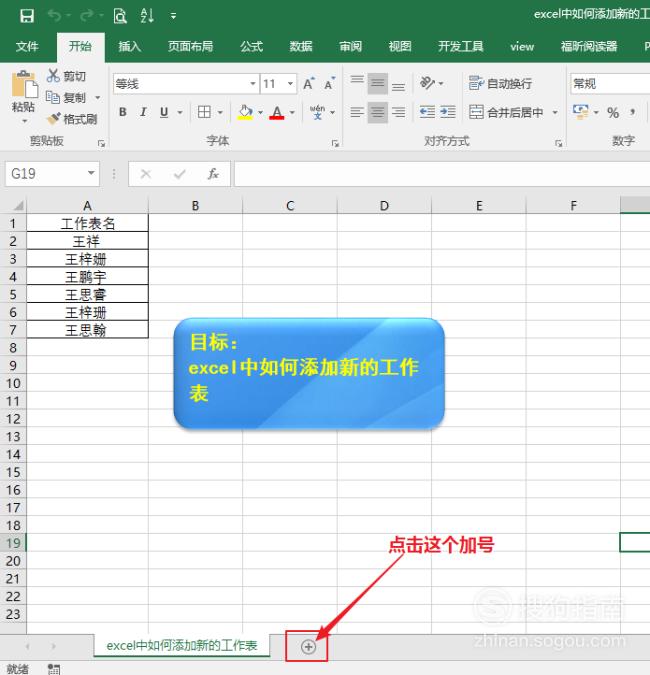
Task: Click the 合并后居中 merge button
Action: 506,112
